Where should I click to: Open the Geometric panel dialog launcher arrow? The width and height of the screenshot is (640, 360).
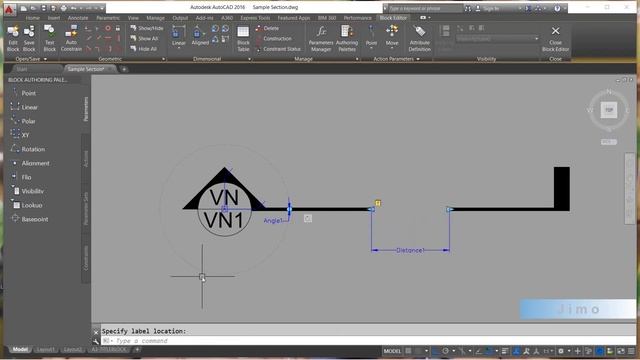click(164, 59)
